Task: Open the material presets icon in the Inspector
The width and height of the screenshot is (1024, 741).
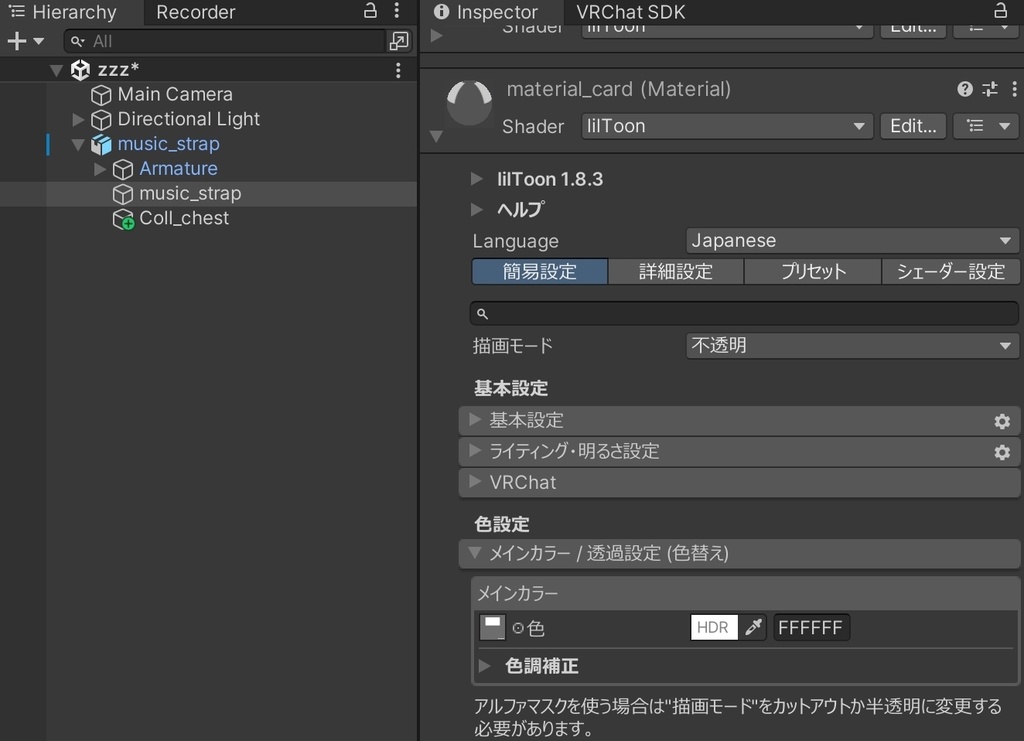Action: tap(989, 89)
